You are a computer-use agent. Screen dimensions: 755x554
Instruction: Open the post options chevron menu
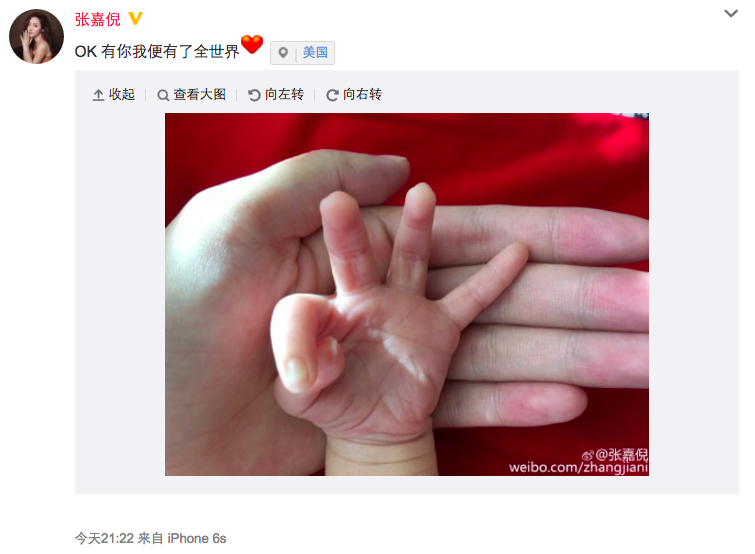[x=730, y=13]
